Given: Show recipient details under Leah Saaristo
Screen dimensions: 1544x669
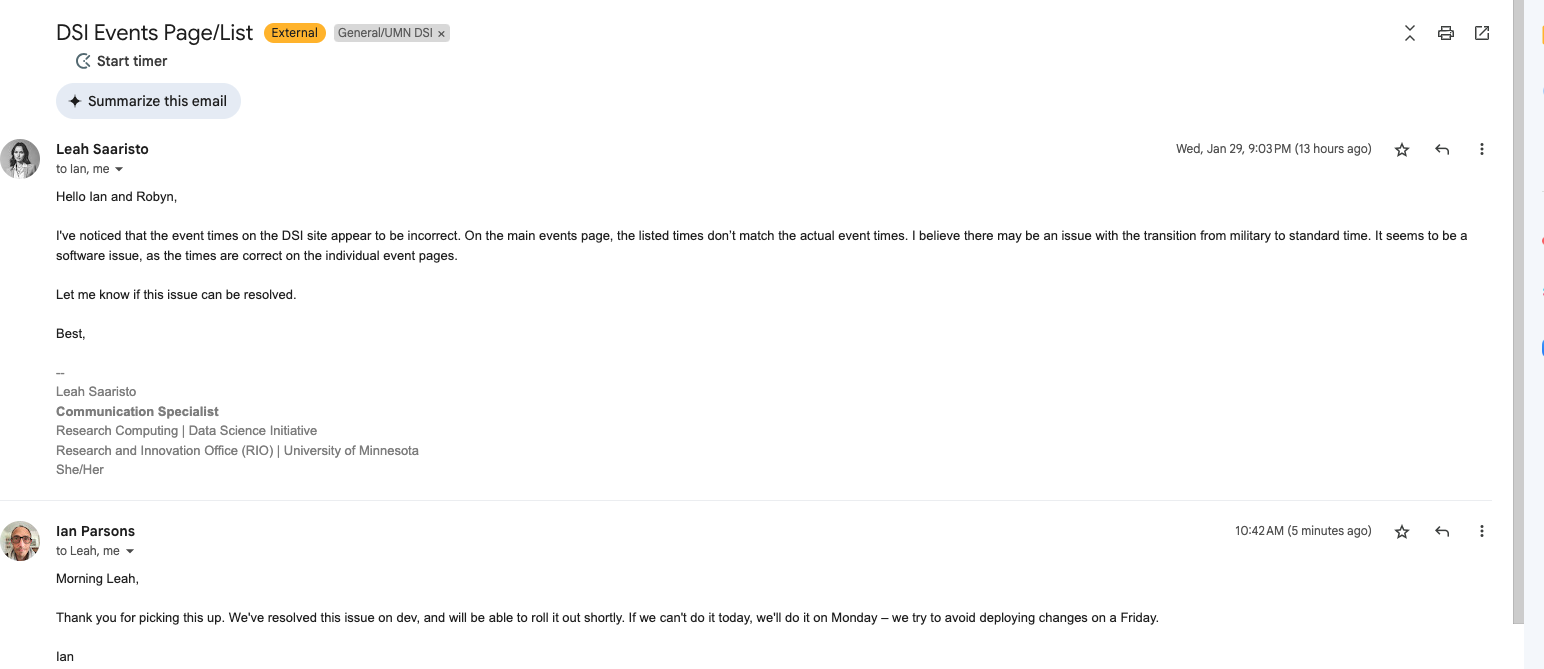Looking at the screenshot, I should 119,170.
